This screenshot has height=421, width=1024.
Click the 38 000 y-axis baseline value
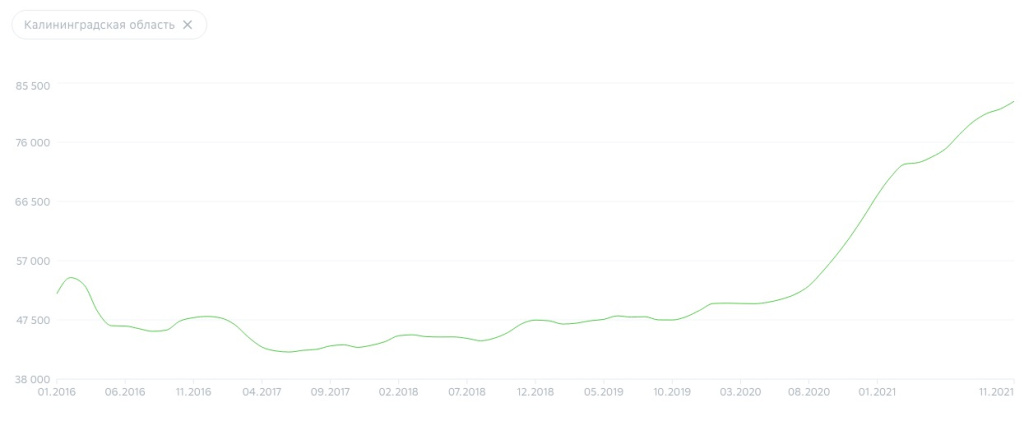[34, 379]
